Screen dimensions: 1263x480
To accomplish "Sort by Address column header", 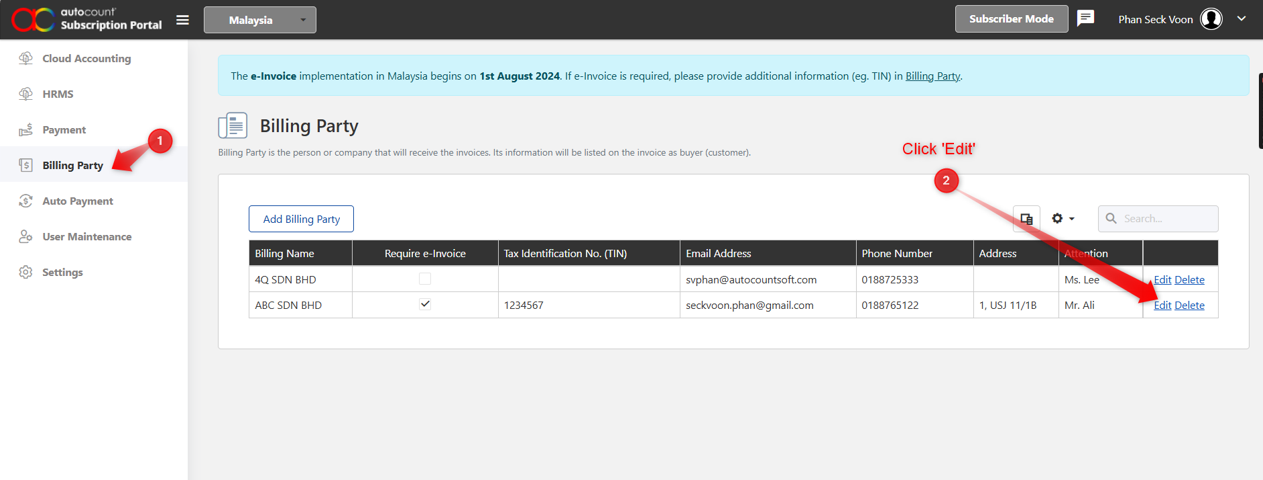I will coord(1016,253).
